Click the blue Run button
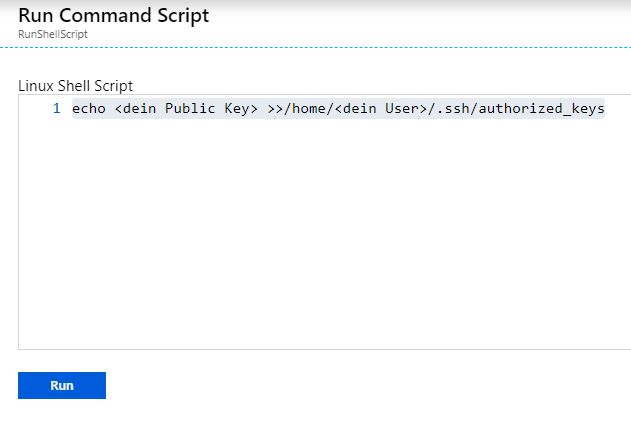 (61, 385)
